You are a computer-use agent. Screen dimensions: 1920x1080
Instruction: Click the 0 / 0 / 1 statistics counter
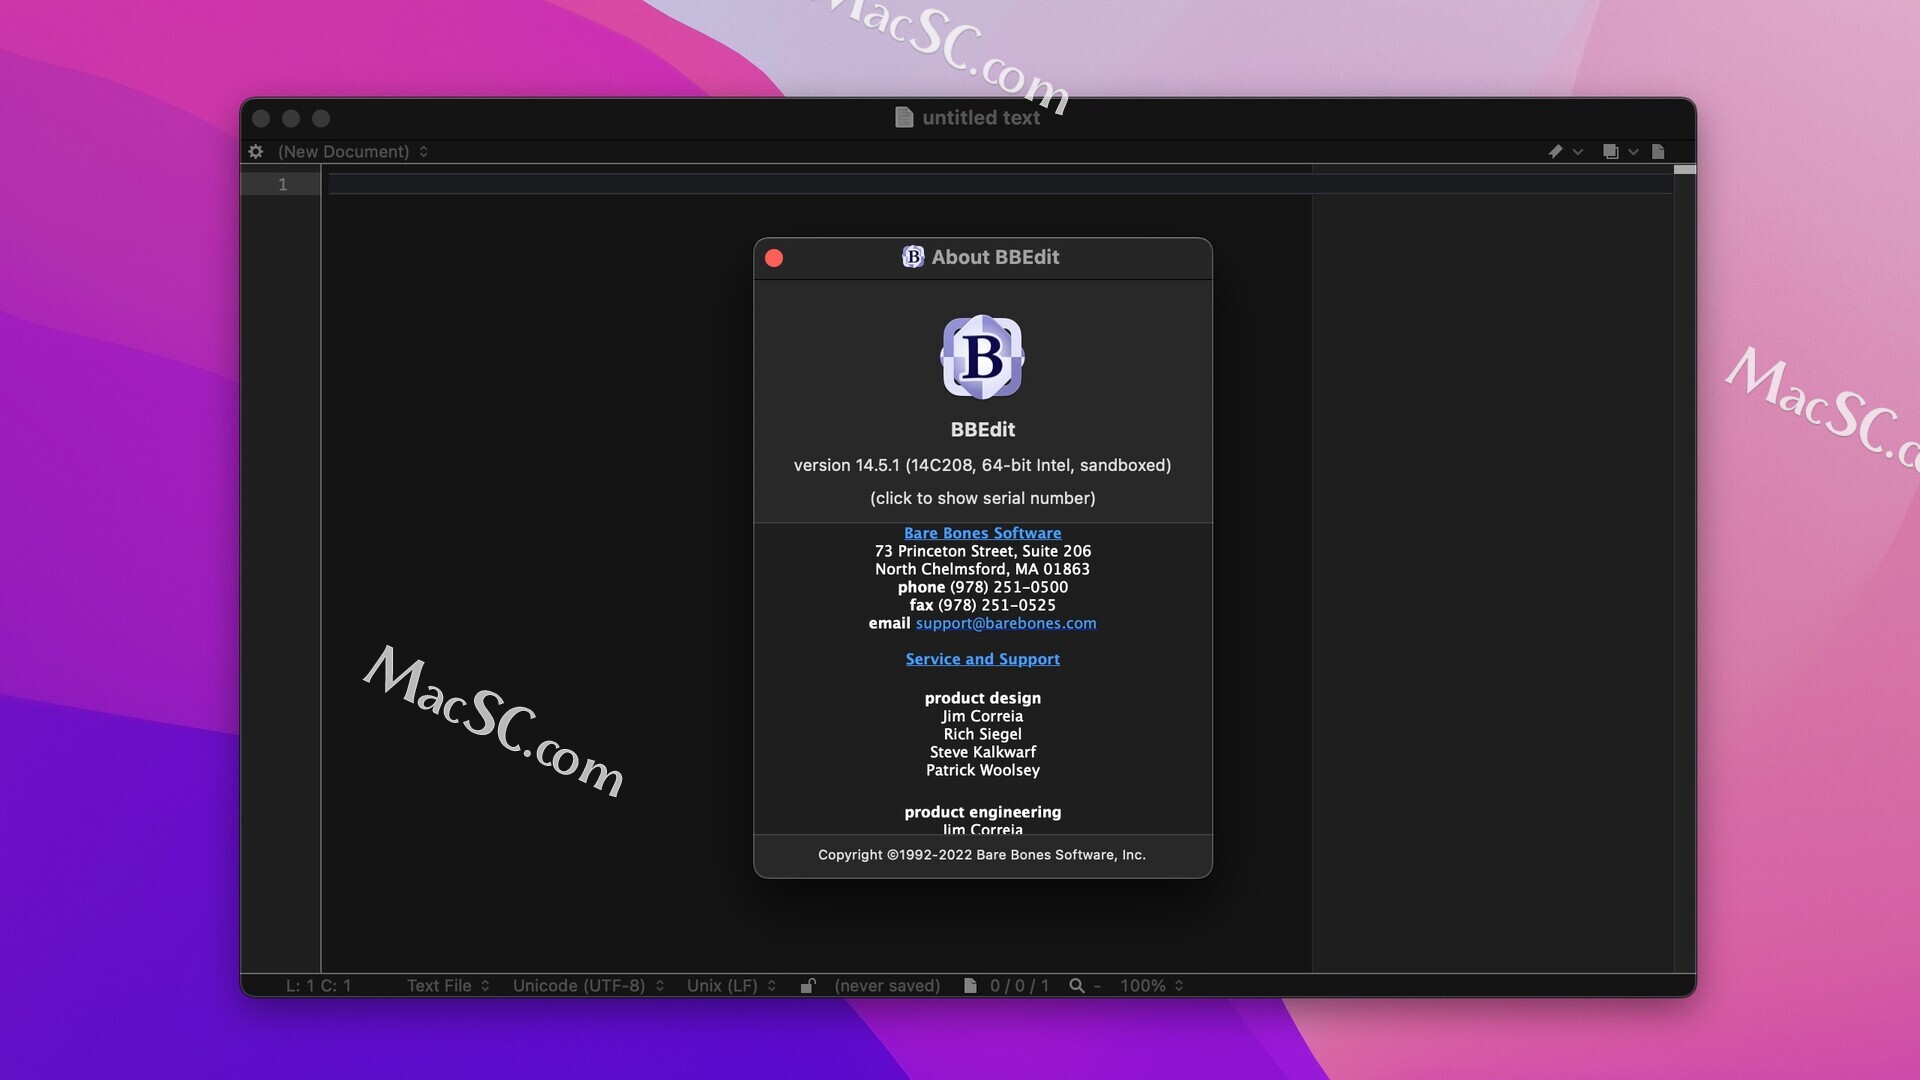tap(1020, 985)
